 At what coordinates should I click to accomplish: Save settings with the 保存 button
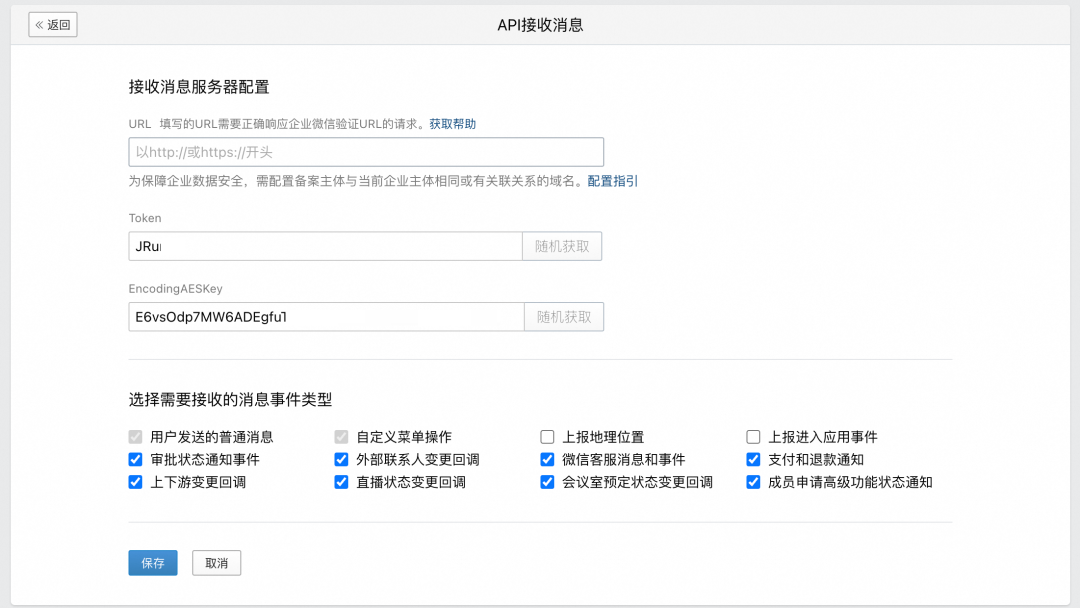(x=153, y=563)
